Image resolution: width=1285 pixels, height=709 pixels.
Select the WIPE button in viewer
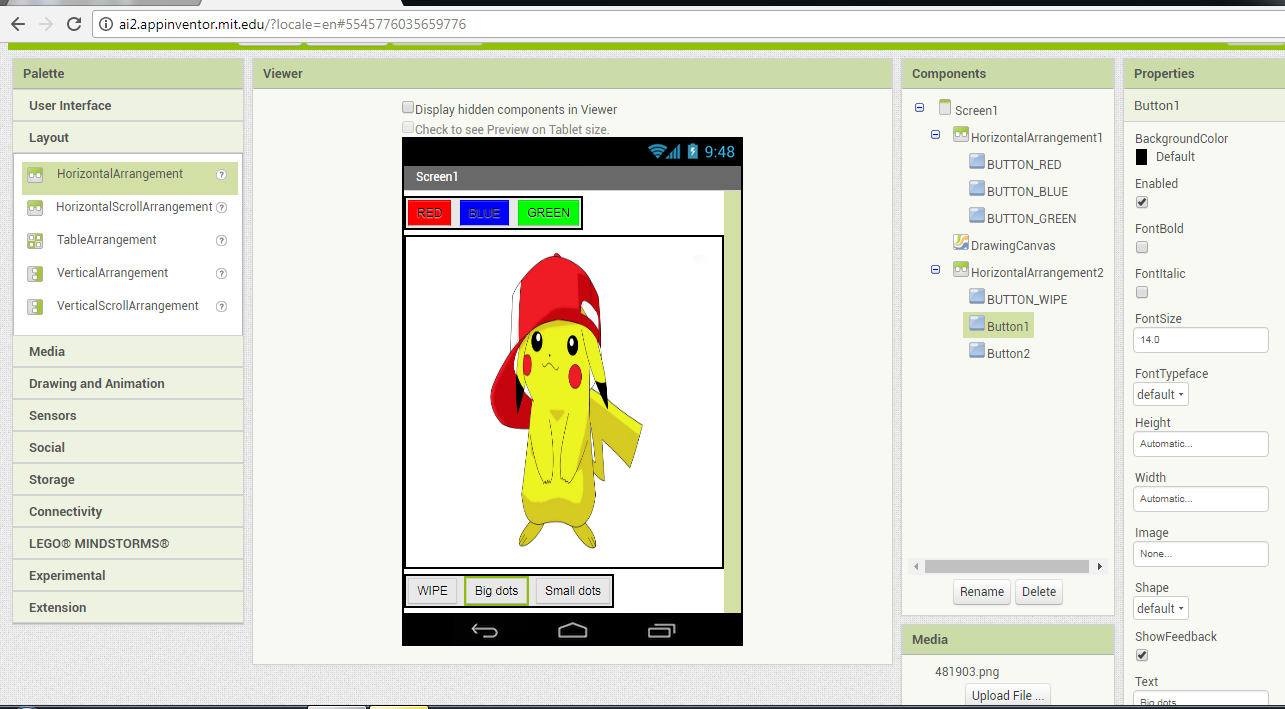point(433,591)
